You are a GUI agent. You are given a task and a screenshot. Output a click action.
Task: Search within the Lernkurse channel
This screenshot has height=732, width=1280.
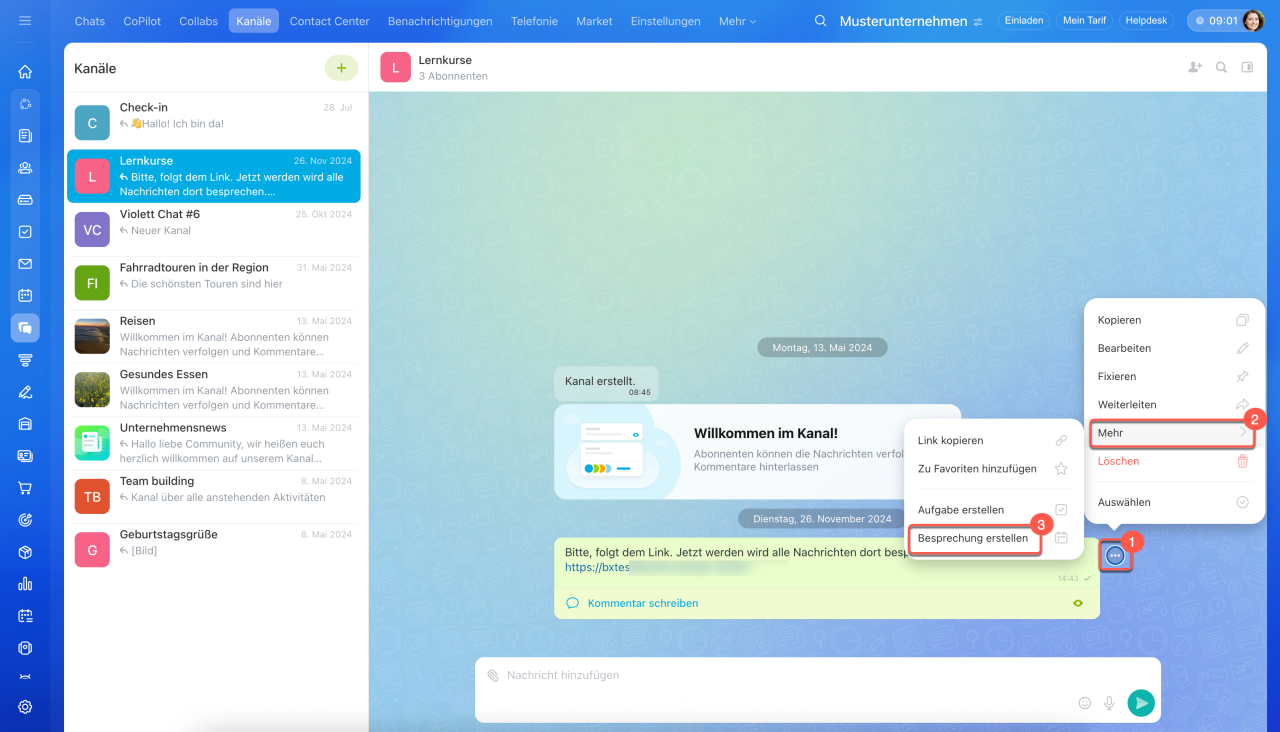click(1221, 68)
